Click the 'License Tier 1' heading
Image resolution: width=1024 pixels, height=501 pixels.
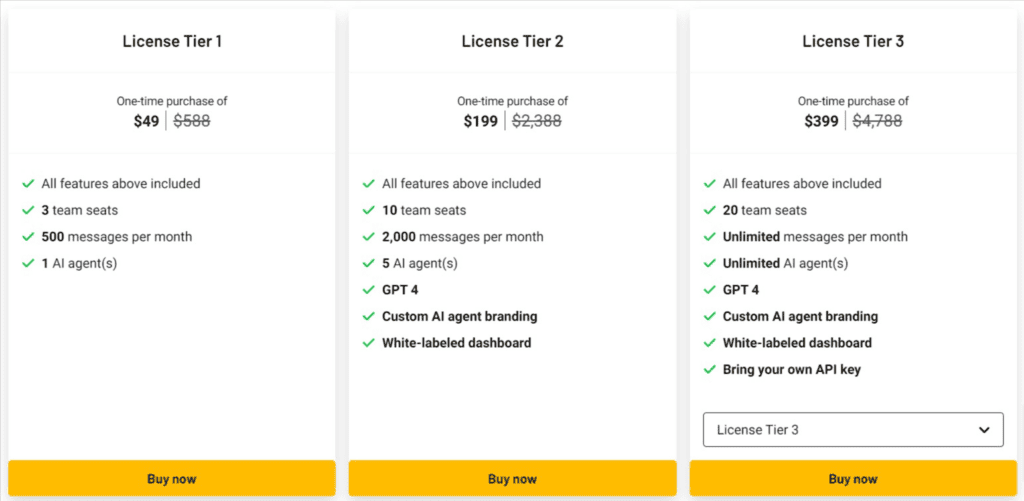172,41
